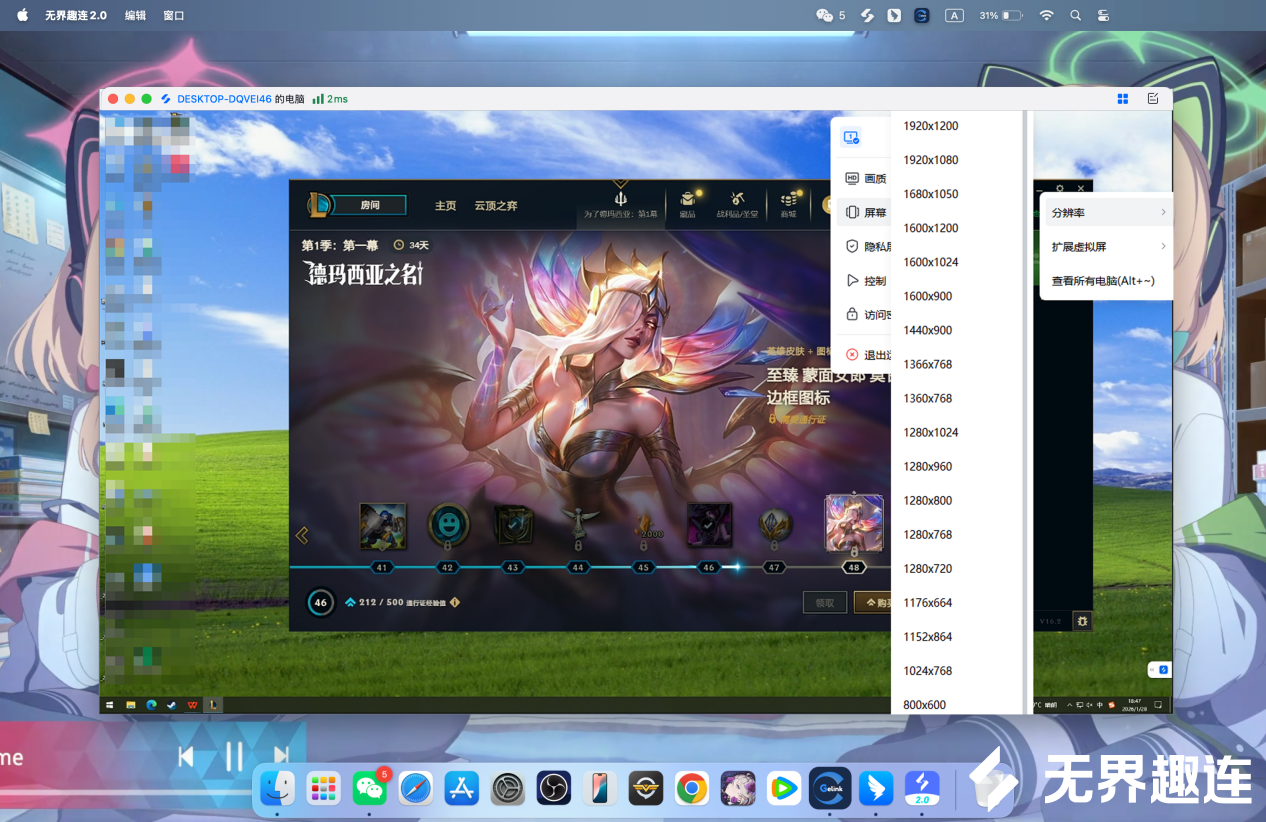This screenshot has height=822, width=1266.
Task: Open the 隐私屏 privacy shield option
Action: [x=866, y=246]
